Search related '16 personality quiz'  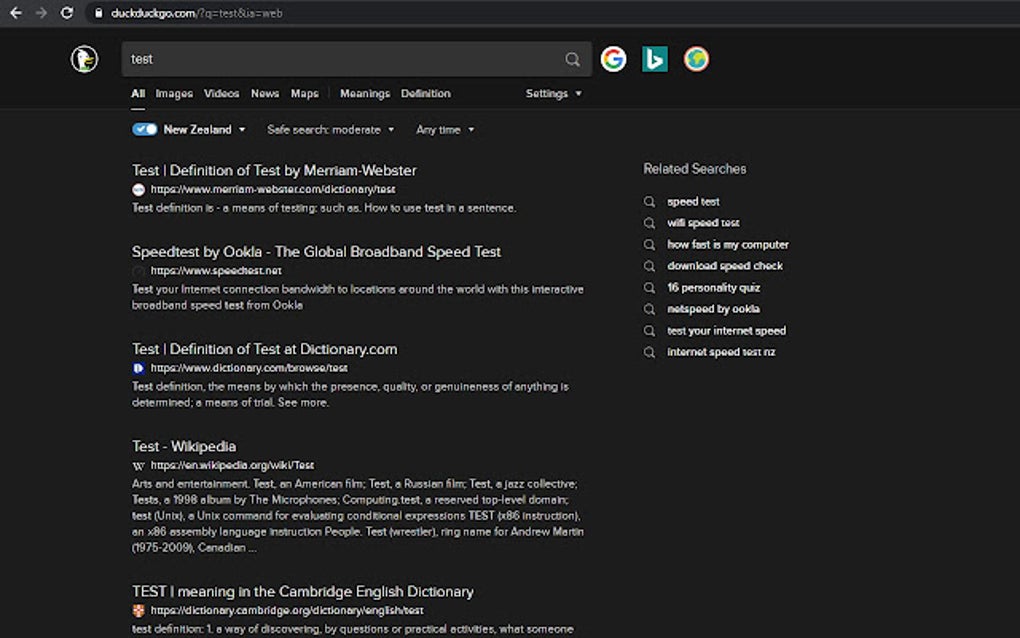point(713,287)
